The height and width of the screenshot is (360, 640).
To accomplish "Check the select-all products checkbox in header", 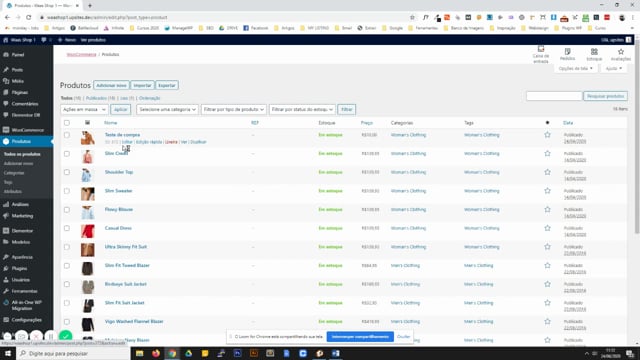I will [67, 123].
